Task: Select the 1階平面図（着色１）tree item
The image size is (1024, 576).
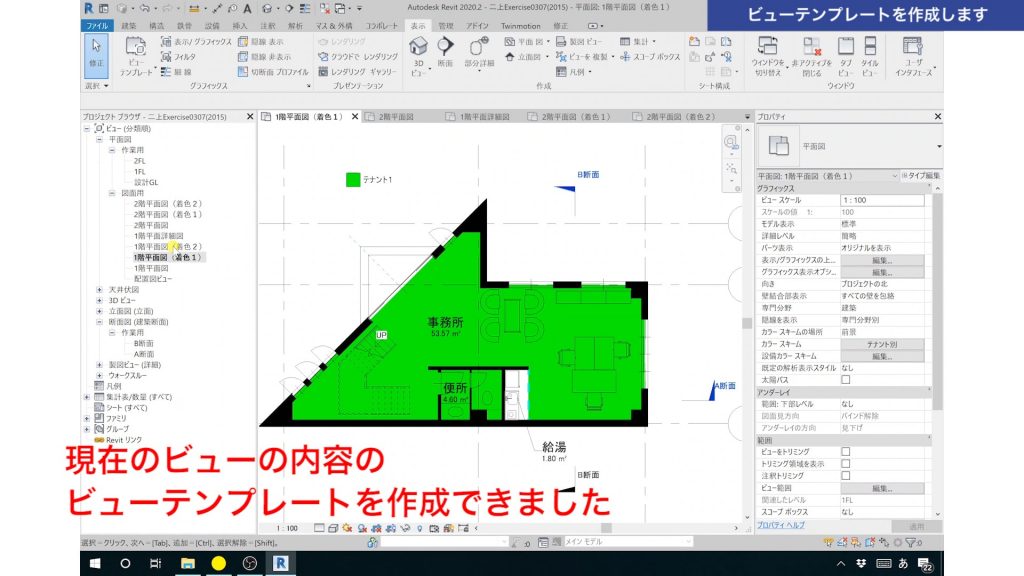Action: (x=166, y=257)
